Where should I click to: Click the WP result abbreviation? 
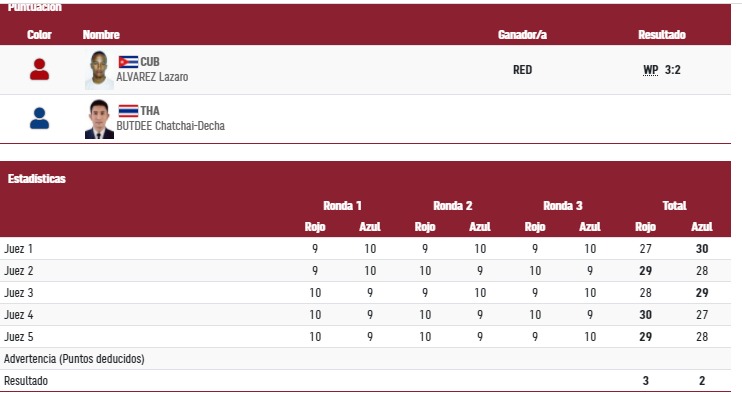point(651,70)
